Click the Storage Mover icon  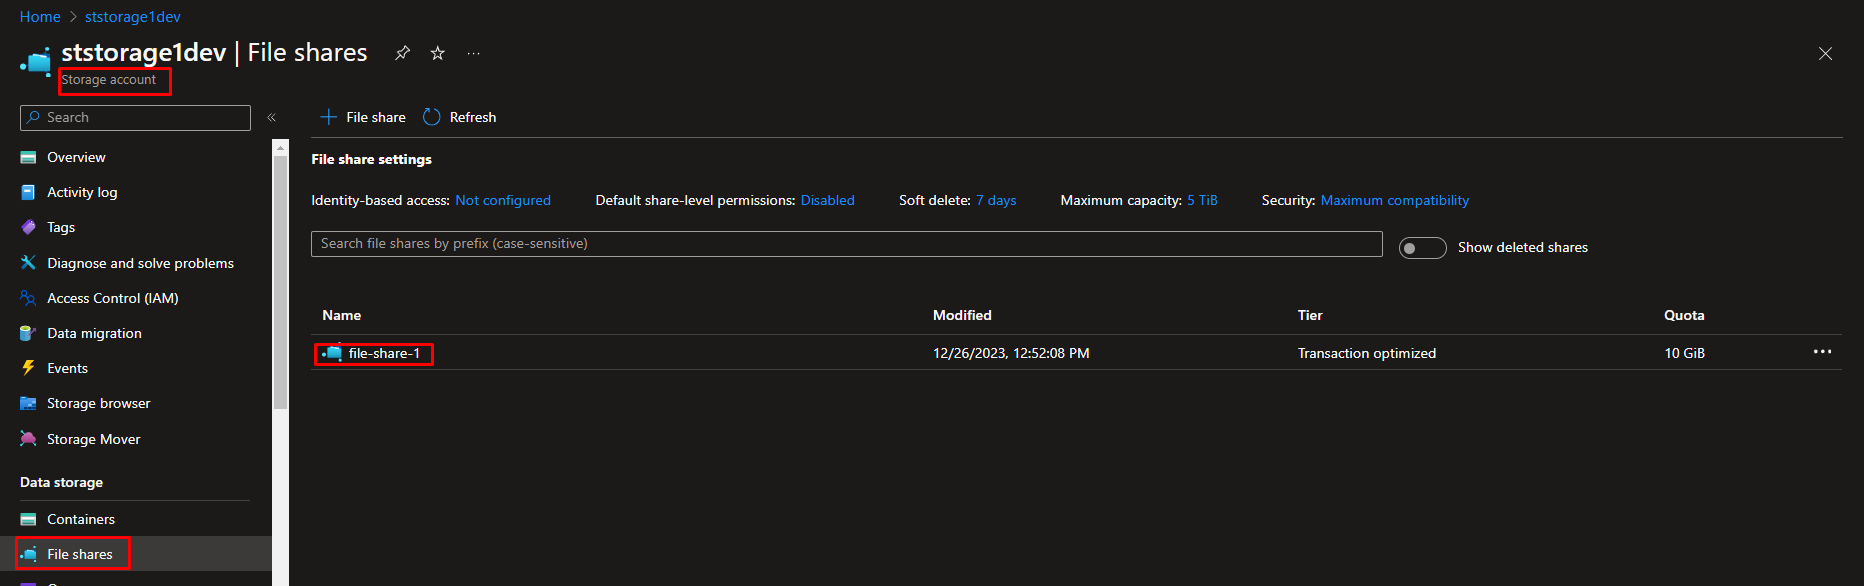coord(28,439)
